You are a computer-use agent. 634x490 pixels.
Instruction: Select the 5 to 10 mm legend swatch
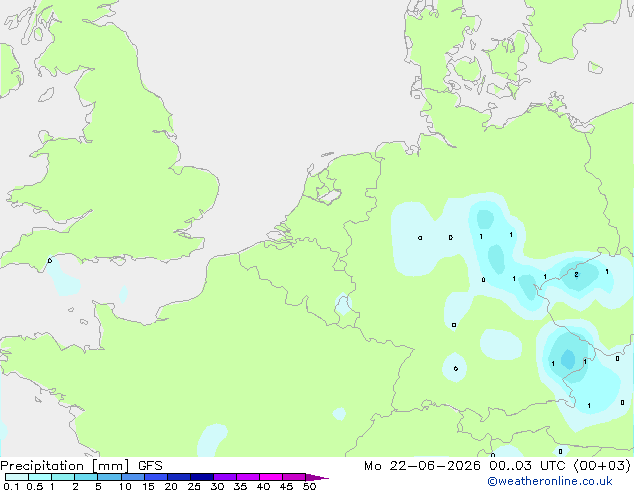pos(109,477)
